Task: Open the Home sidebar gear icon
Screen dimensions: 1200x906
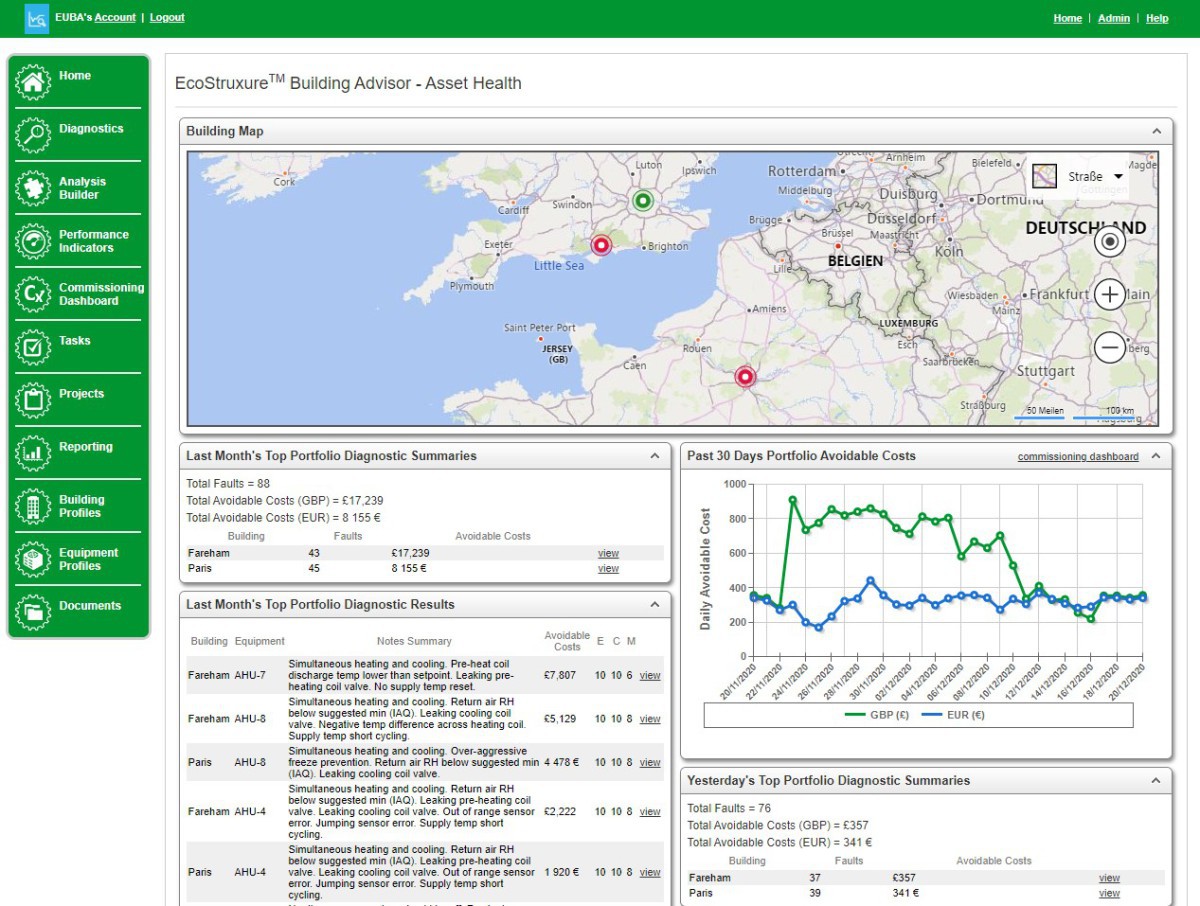Action: click(34, 82)
